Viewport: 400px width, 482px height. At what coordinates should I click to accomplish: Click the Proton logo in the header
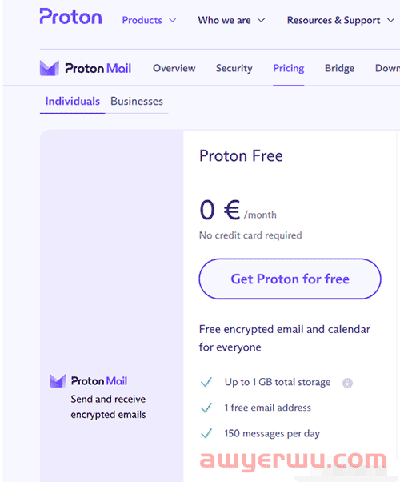[71, 16]
